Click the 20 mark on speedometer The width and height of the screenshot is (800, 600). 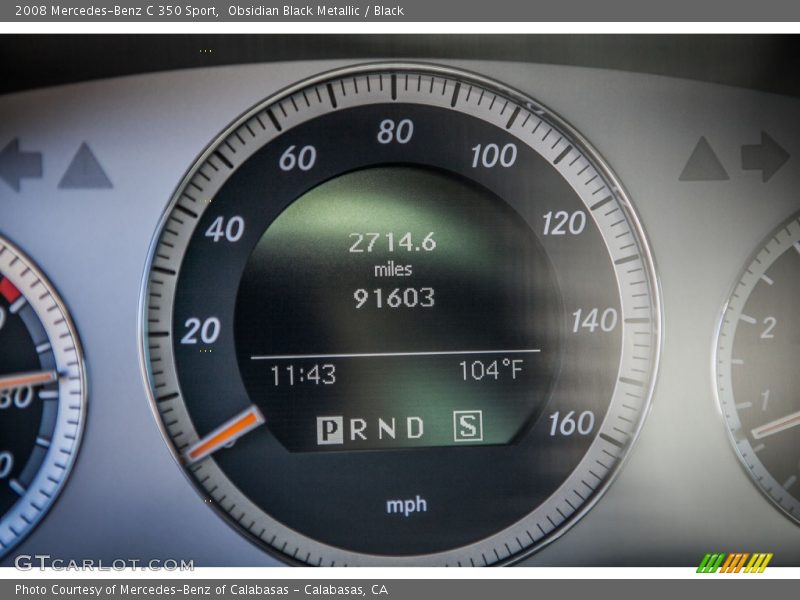(201, 331)
